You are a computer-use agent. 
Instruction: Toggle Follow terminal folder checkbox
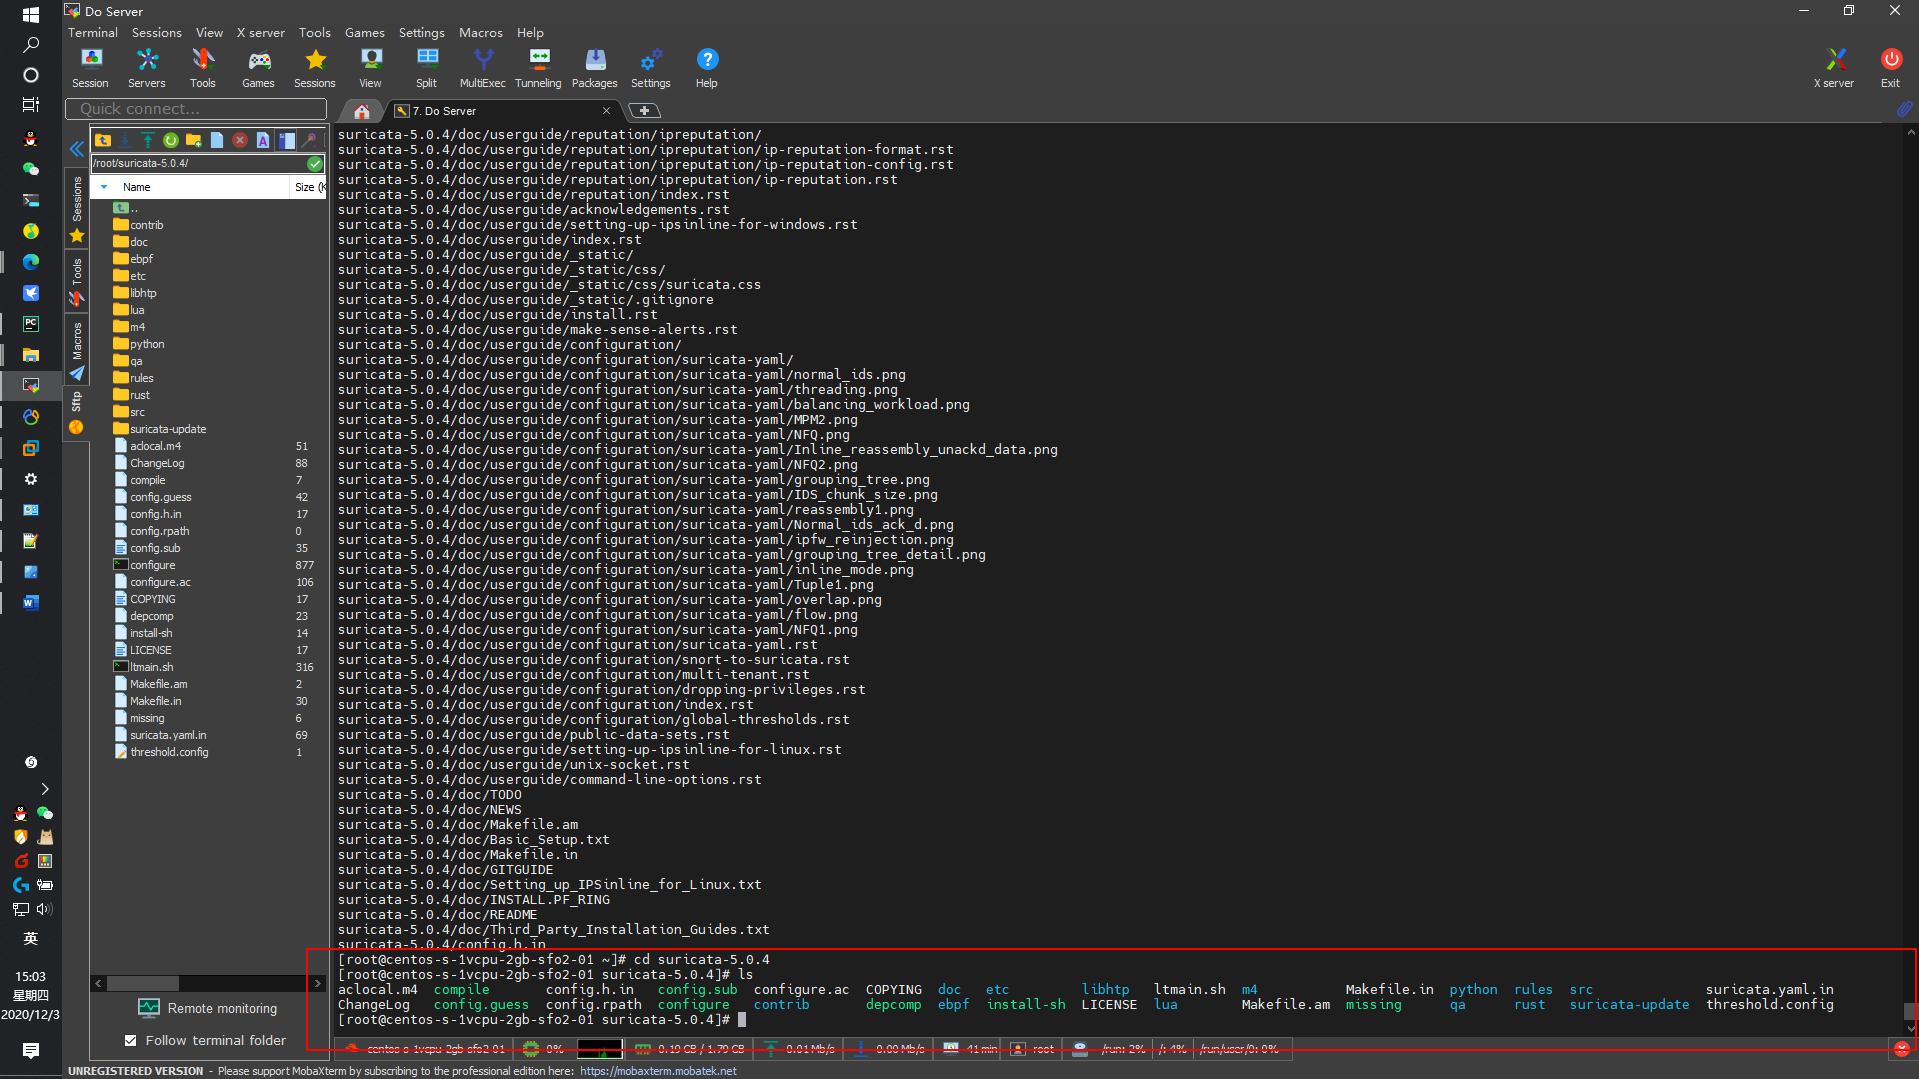point(130,1040)
